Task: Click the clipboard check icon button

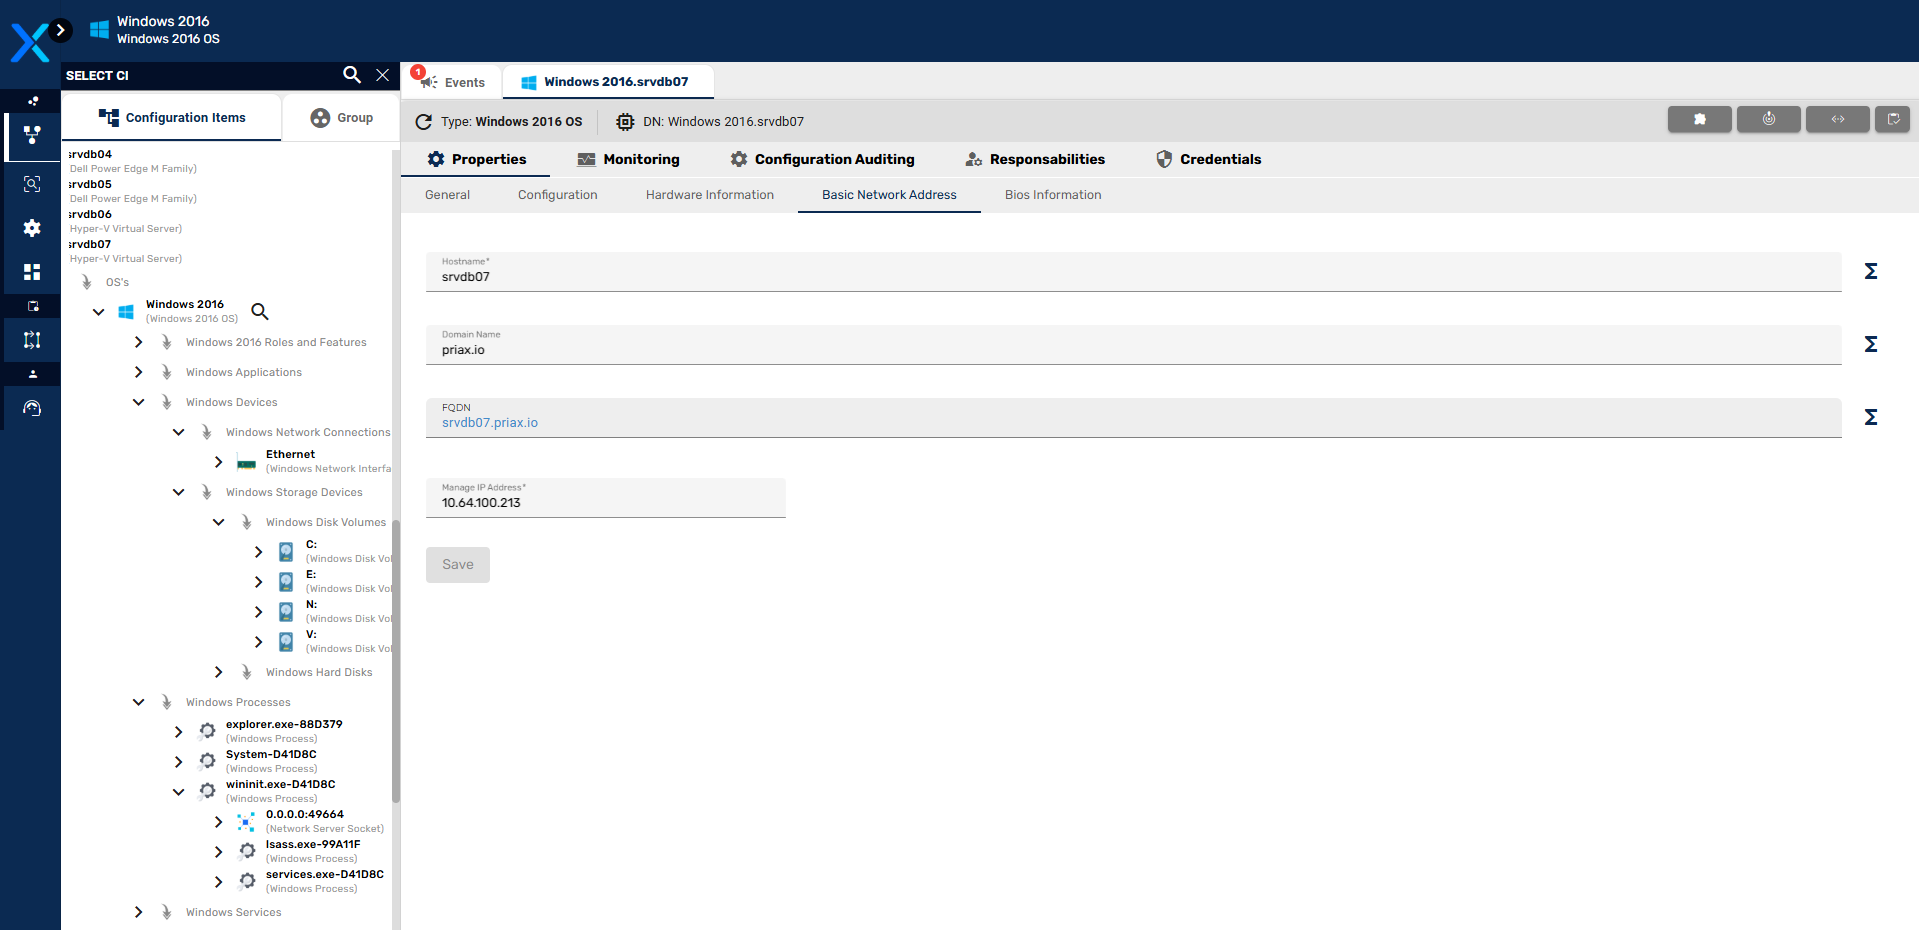Action: (x=1892, y=120)
